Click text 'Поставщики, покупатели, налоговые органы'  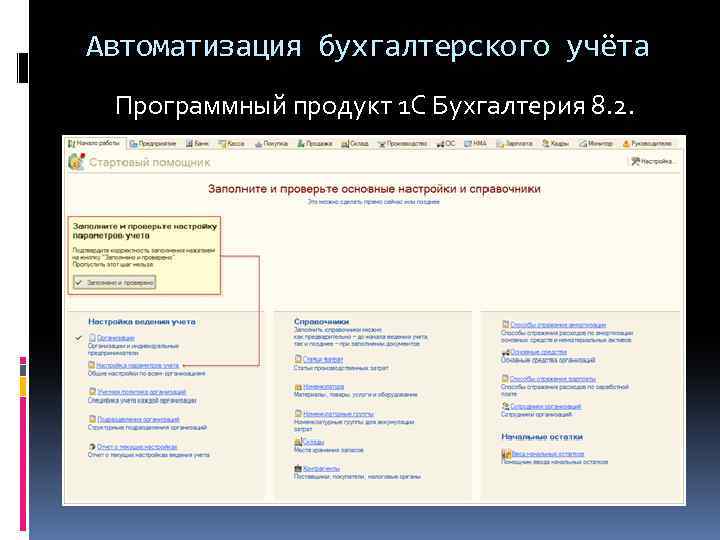(x=357, y=477)
